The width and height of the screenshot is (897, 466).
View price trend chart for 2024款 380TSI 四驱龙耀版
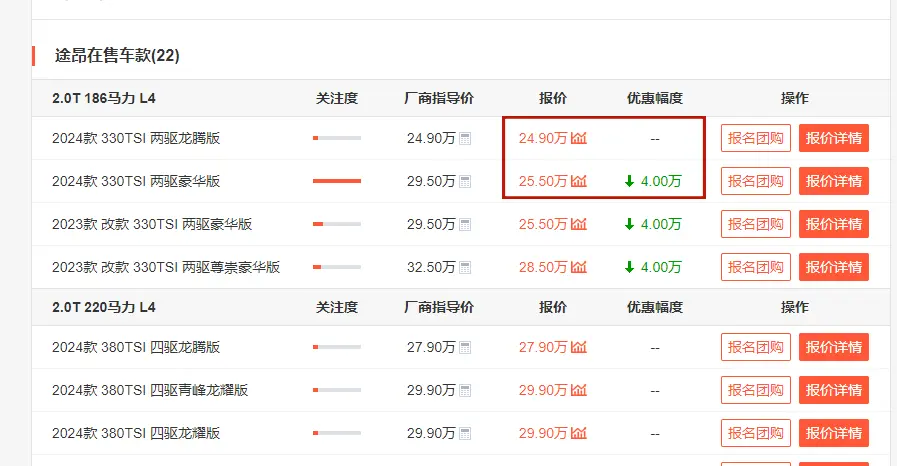(x=579, y=433)
